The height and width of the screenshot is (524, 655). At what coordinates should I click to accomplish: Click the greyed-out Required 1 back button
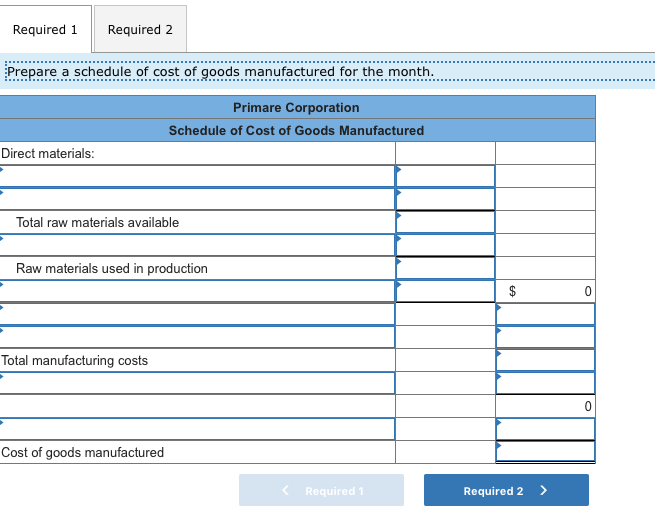[x=321, y=490]
